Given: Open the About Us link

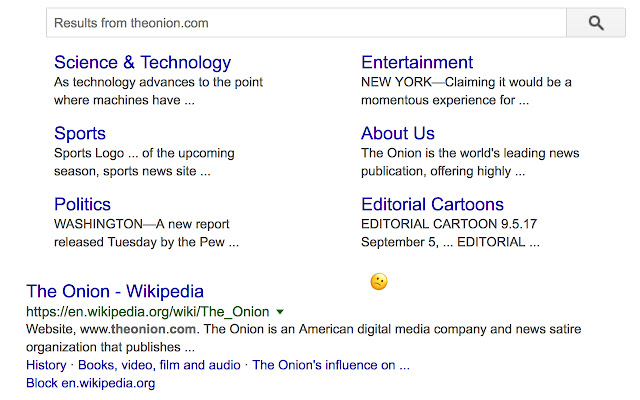Looking at the screenshot, I should point(398,133).
